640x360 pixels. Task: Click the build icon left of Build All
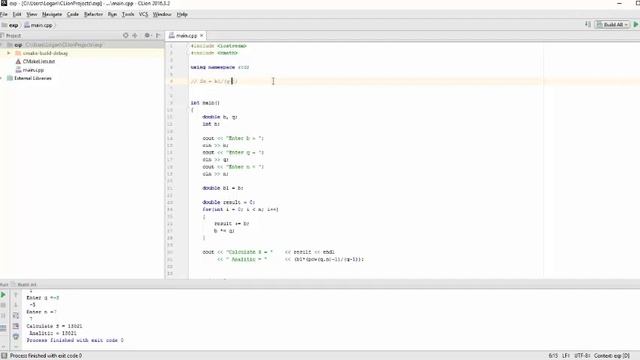point(588,25)
